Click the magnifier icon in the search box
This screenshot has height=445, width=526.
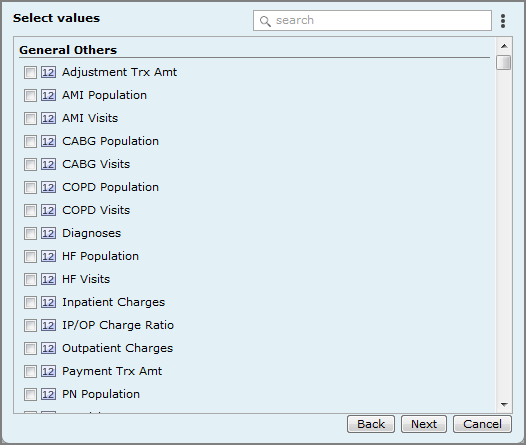[x=265, y=21]
